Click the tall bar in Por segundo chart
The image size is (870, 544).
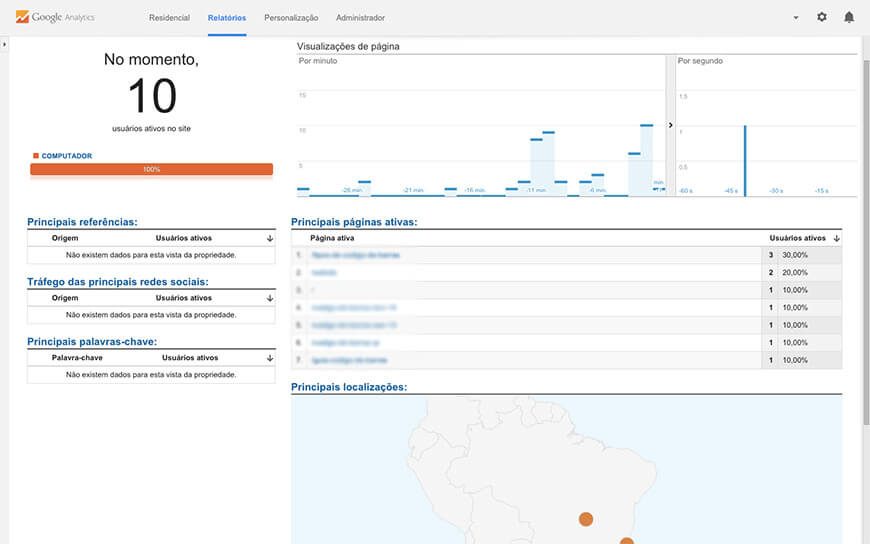coord(744,160)
